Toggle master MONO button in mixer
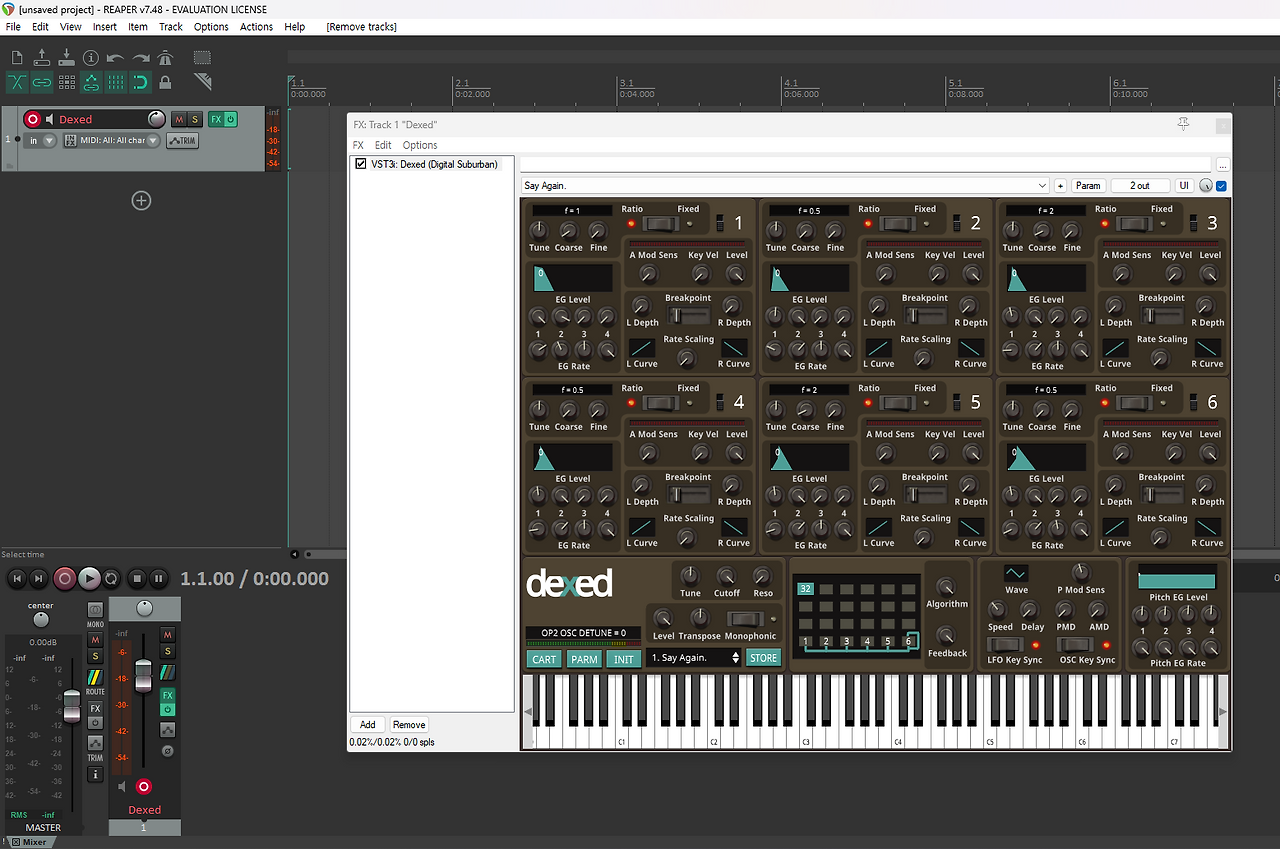The width and height of the screenshot is (1280, 849). click(95, 610)
